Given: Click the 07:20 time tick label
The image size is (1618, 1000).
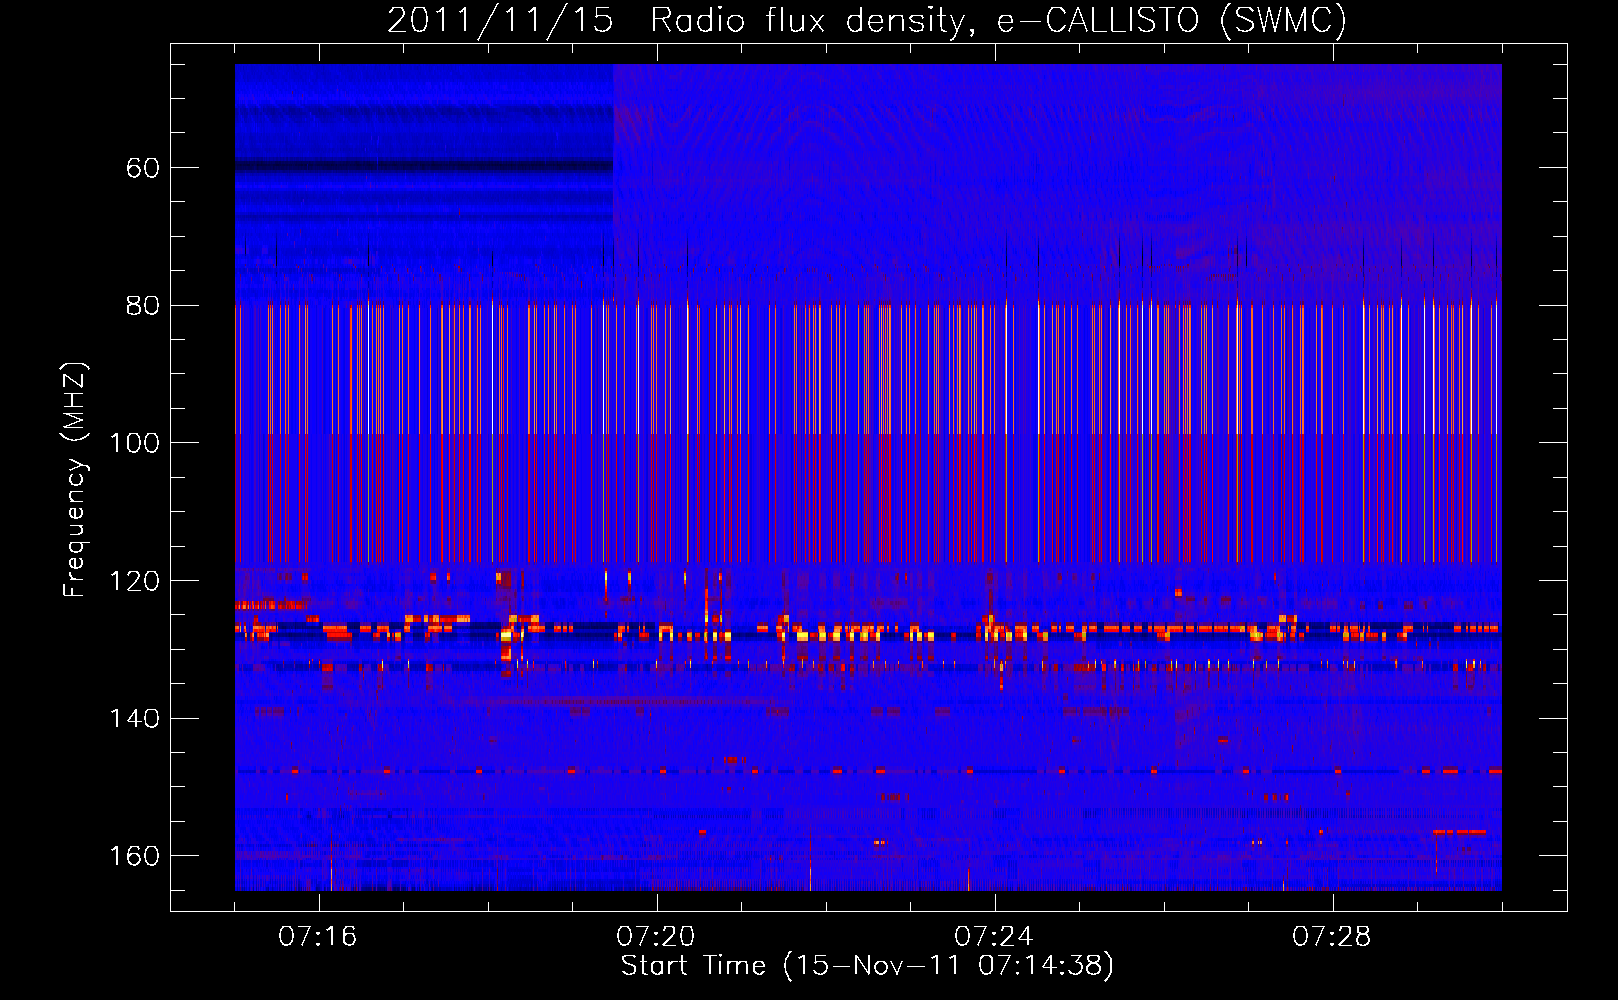Looking at the screenshot, I should click(656, 937).
